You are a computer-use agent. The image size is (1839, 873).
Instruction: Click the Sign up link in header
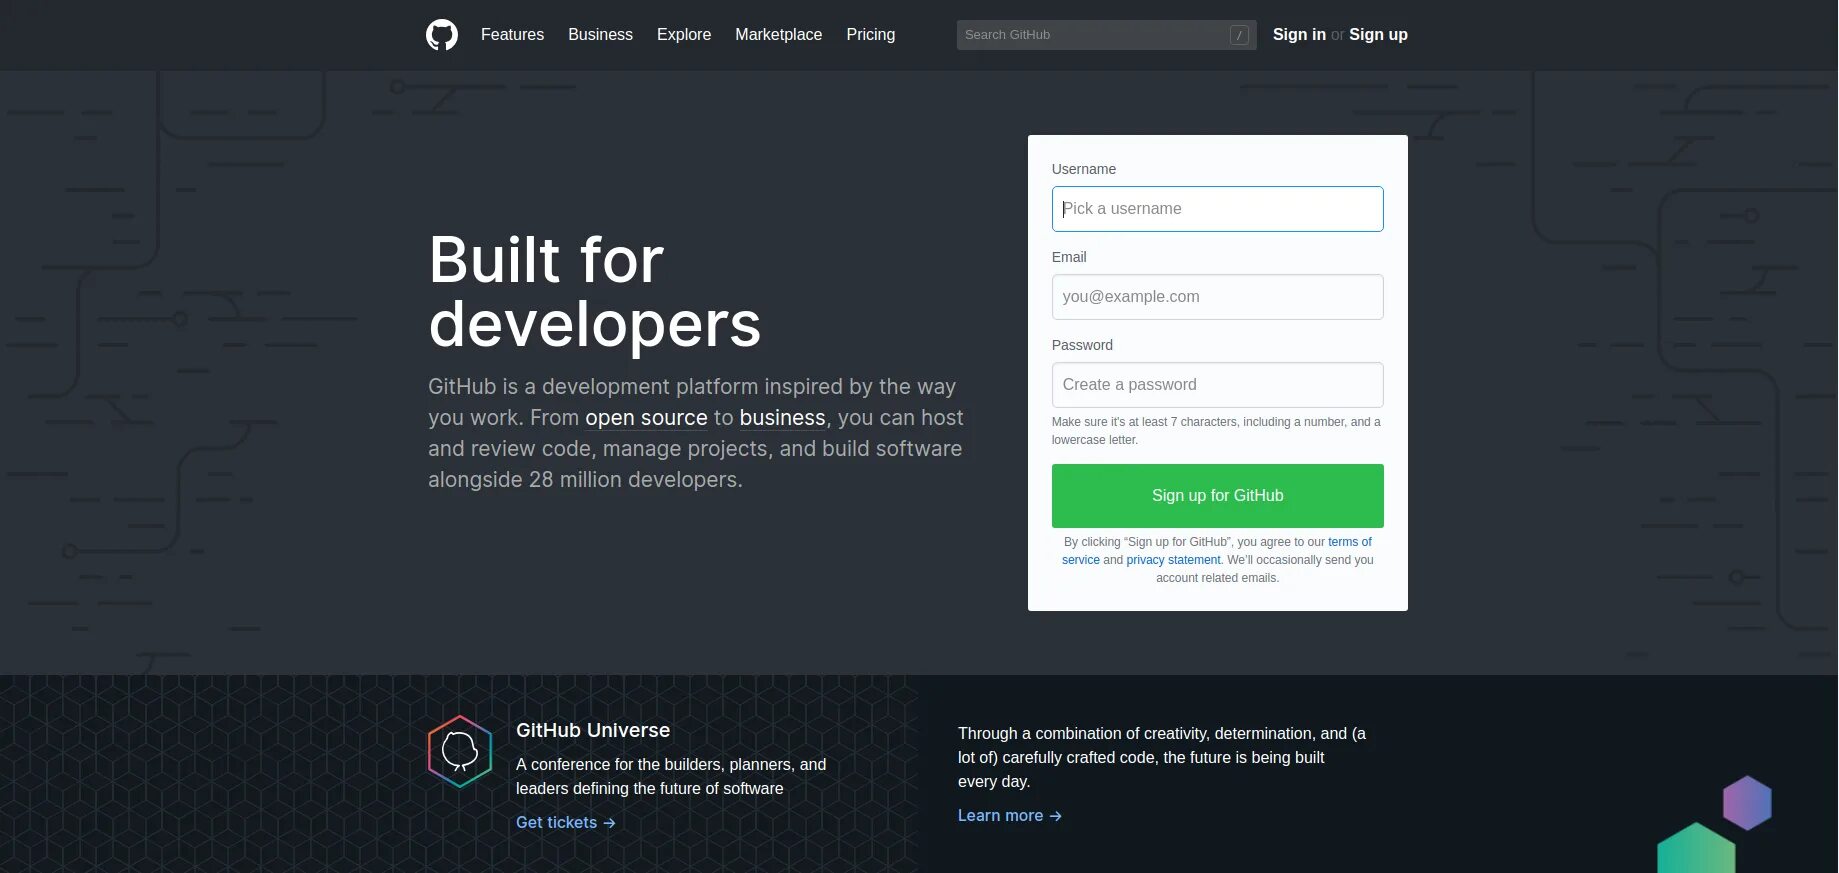[1378, 34]
